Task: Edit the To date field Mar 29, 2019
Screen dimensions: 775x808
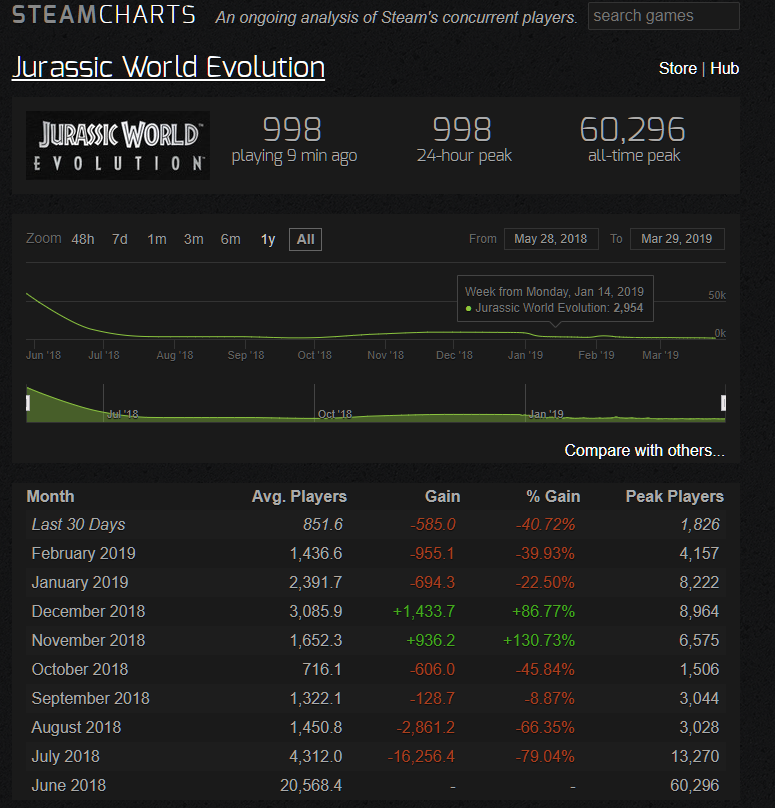Action: [677, 239]
